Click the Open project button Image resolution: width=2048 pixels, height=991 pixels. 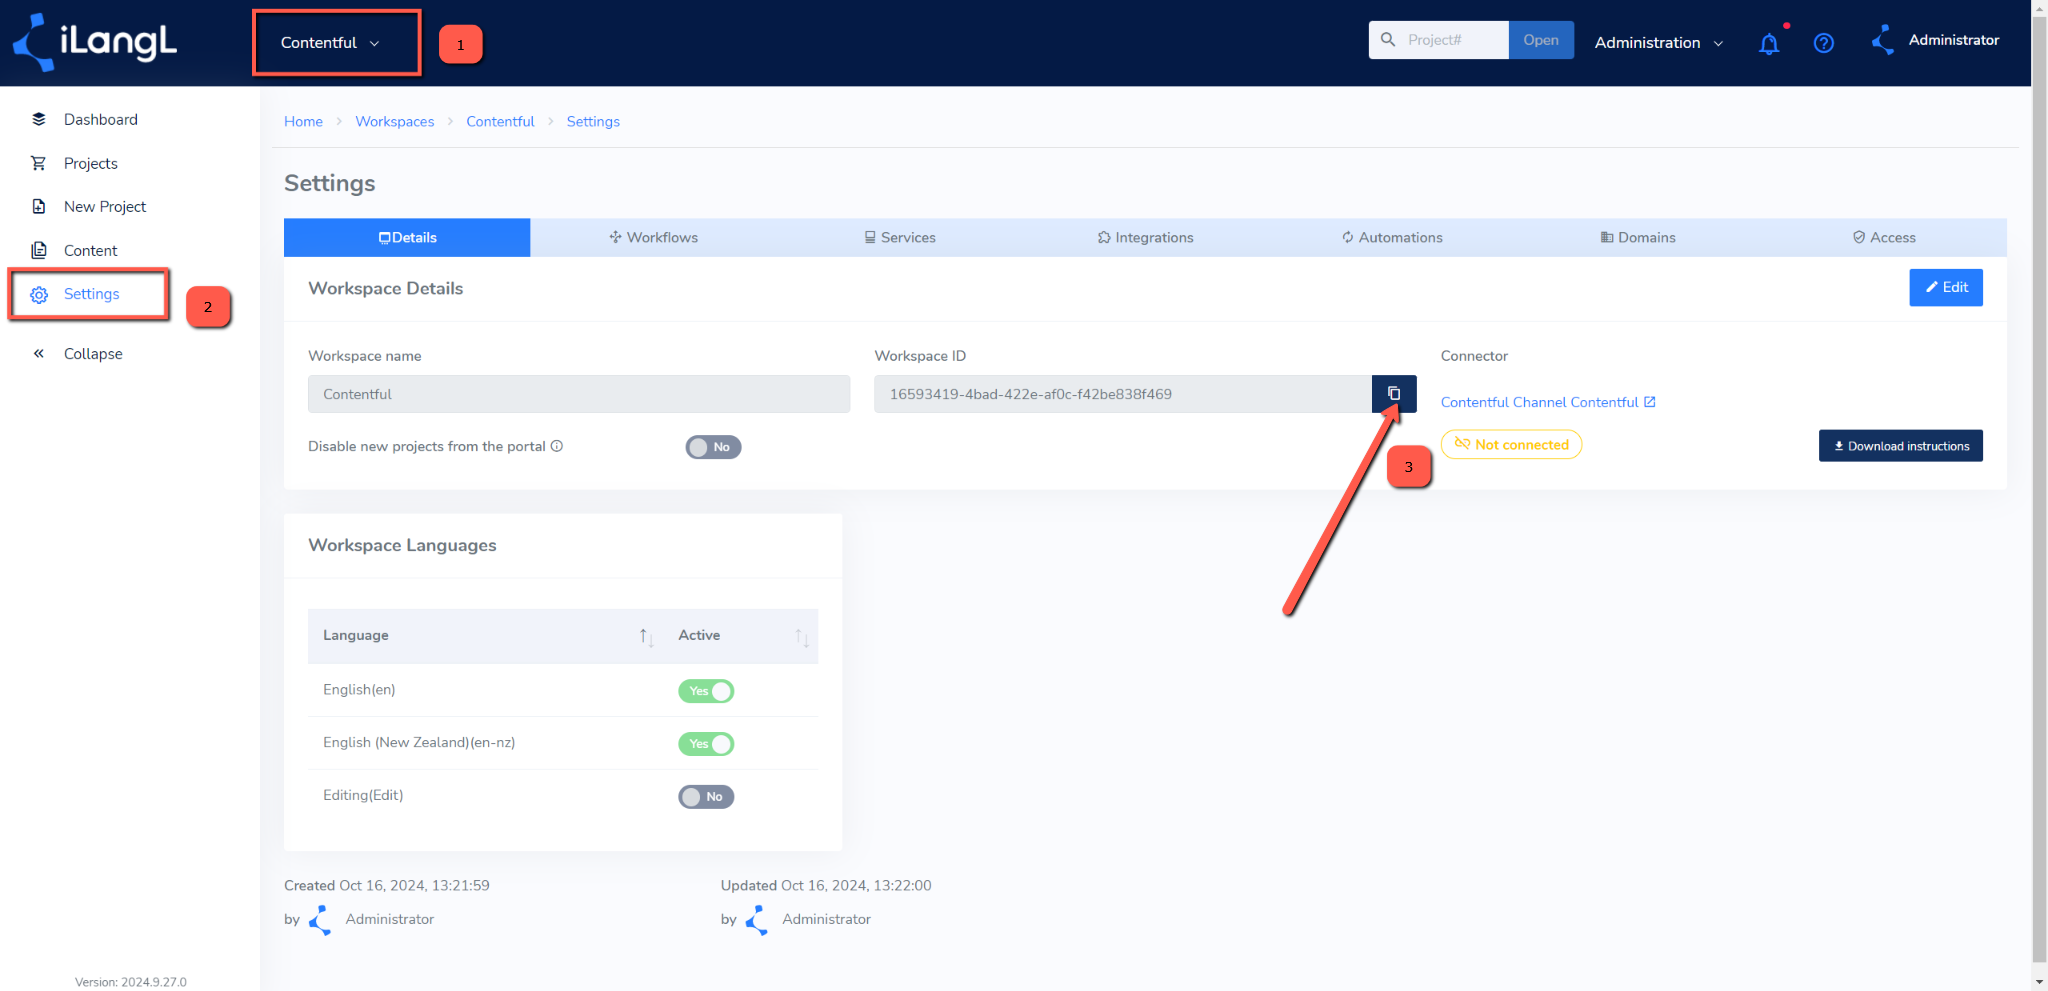(x=1541, y=40)
